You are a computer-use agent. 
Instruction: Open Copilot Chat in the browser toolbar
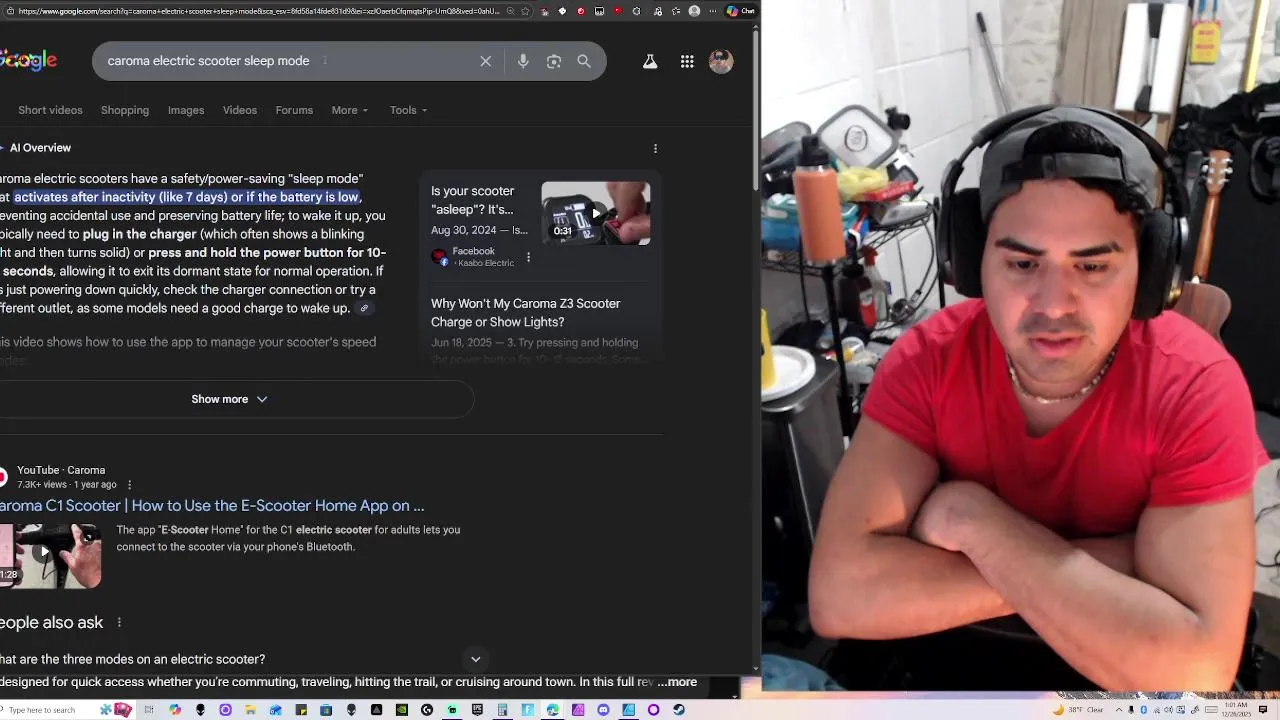[x=741, y=11]
